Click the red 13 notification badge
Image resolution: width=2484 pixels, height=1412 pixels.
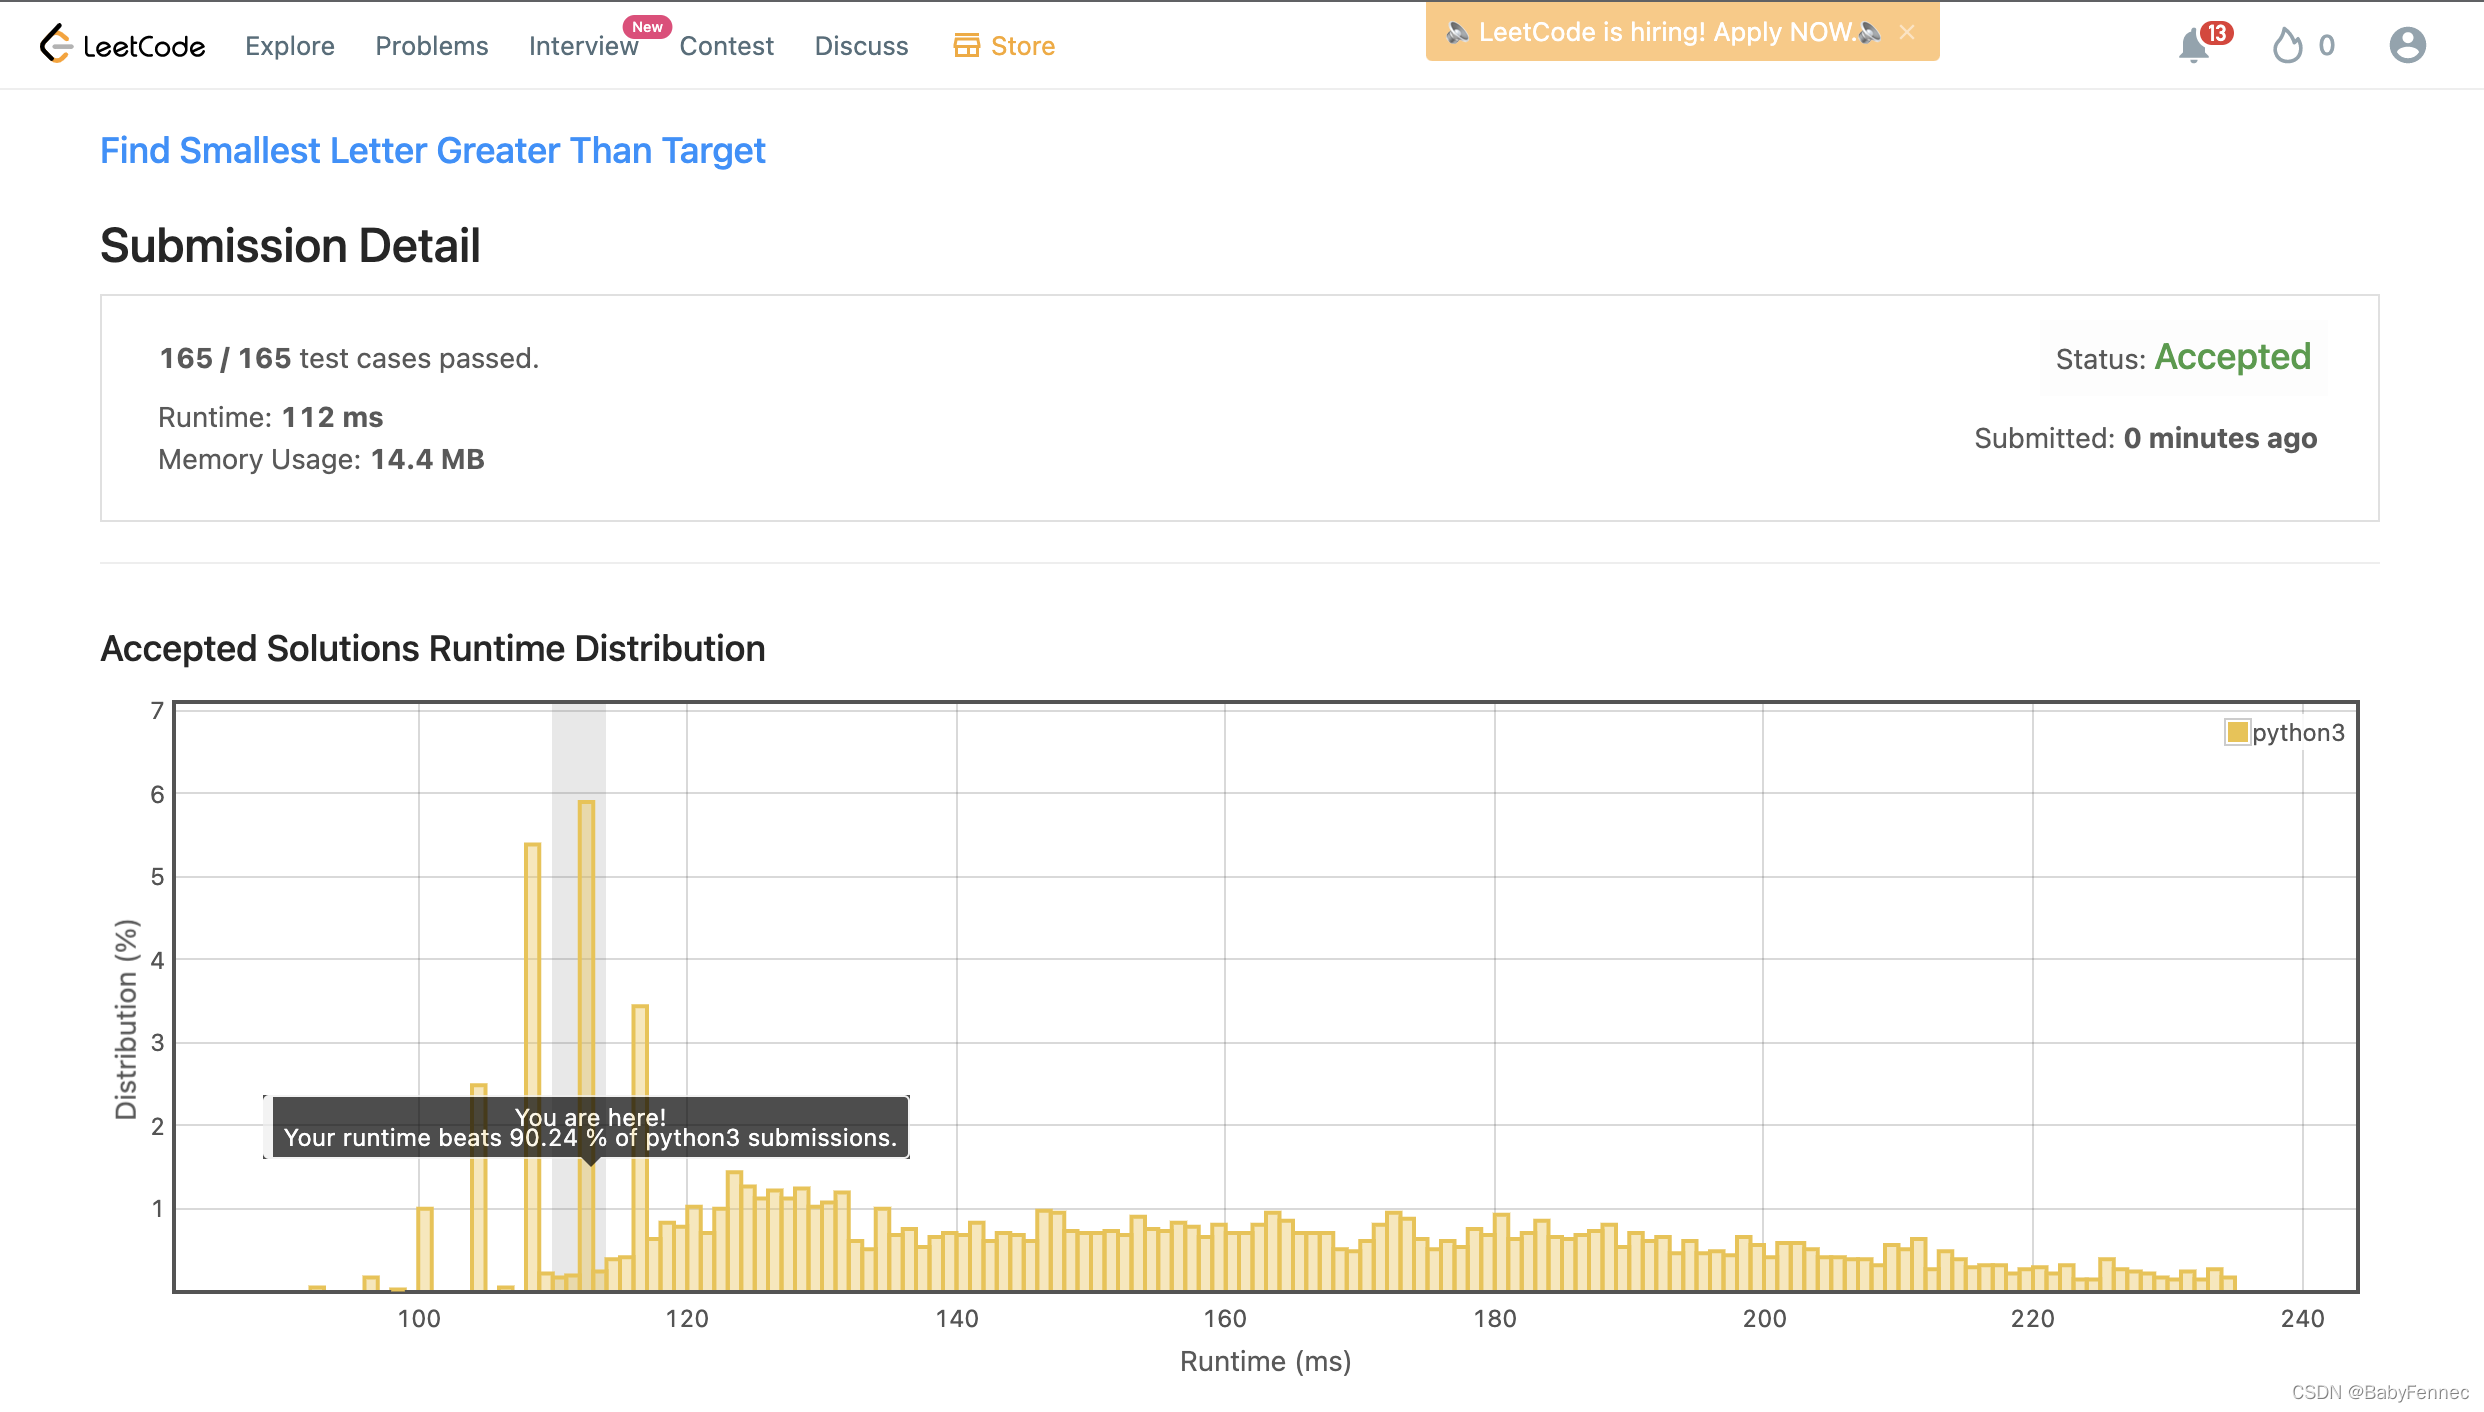pos(2217,33)
